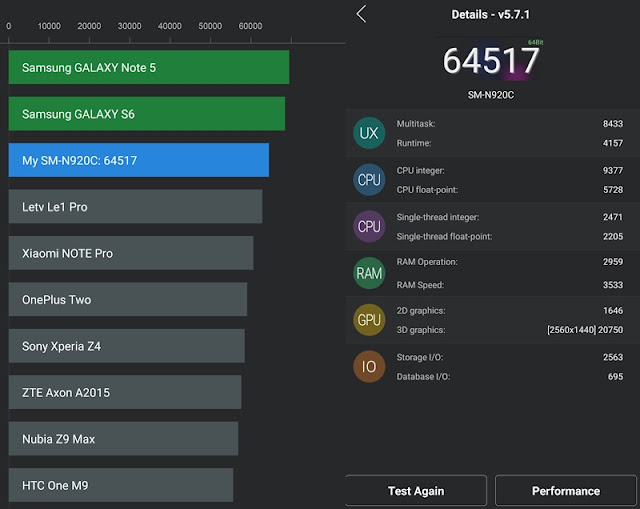Tap the RAM Speed score row
This screenshot has height=509, width=640.
click(x=510, y=285)
